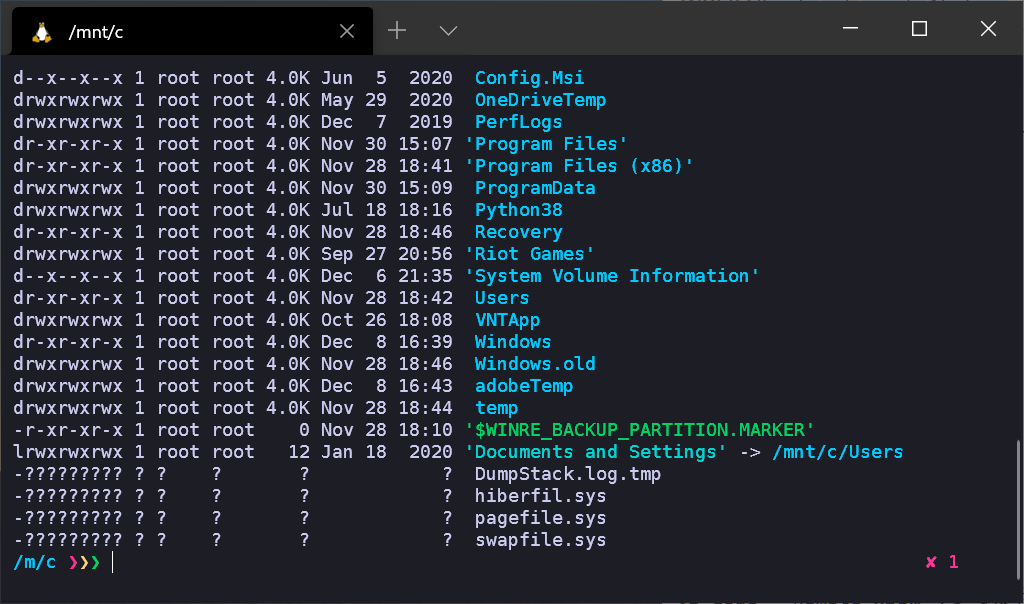1024x604 pixels.
Task: Close the terminal window
Action: (988, 28)
